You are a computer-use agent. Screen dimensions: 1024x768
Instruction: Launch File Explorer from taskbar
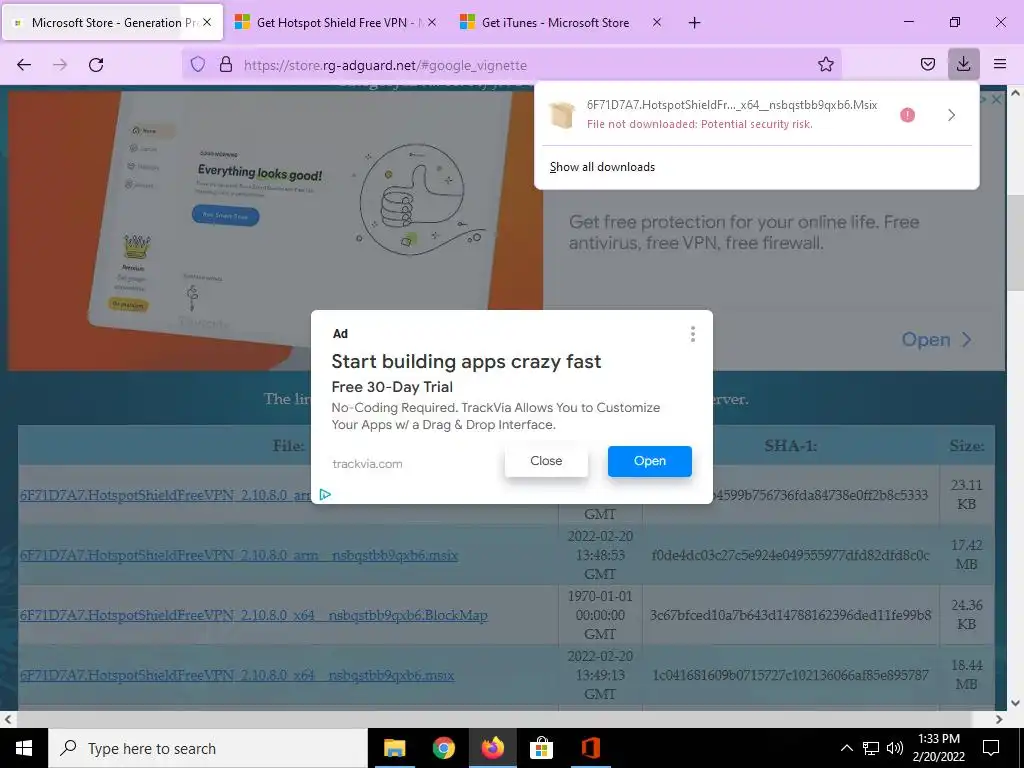click(x=394, y=748)
